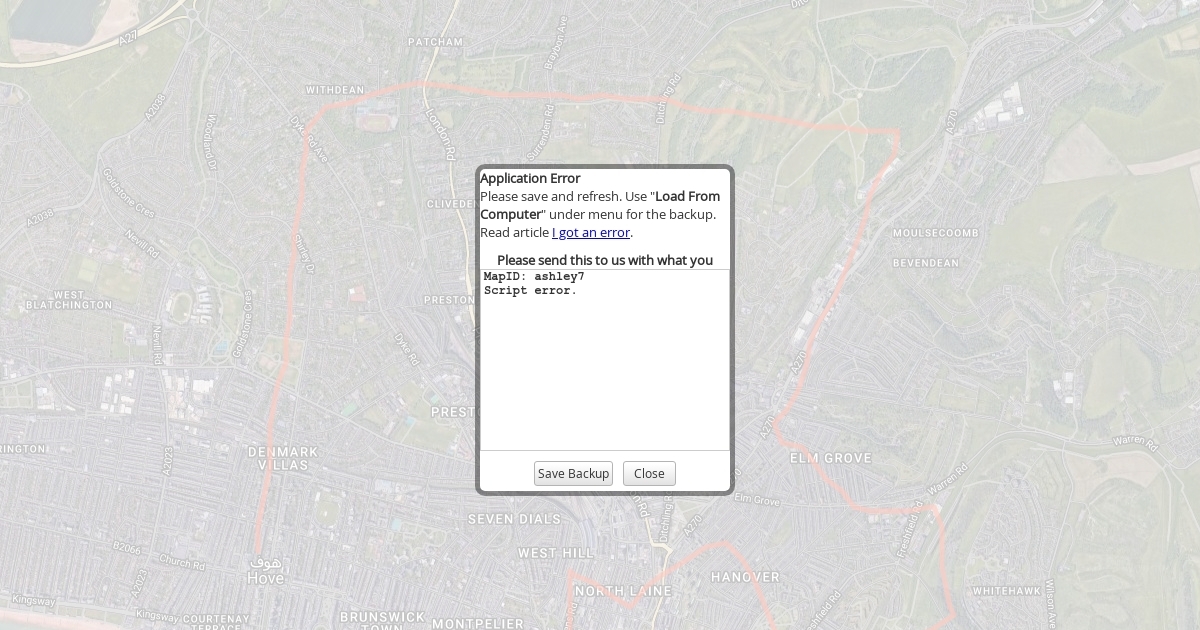This screenshot has width=1200, height=630.
Task: Close the Application Error dialog
Action: click(649, 474)
